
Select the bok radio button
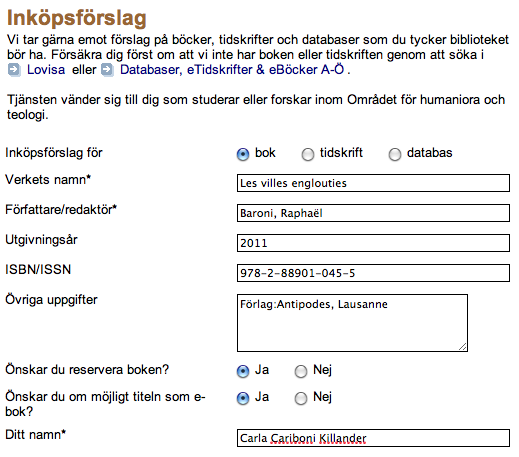pos(243,154)
